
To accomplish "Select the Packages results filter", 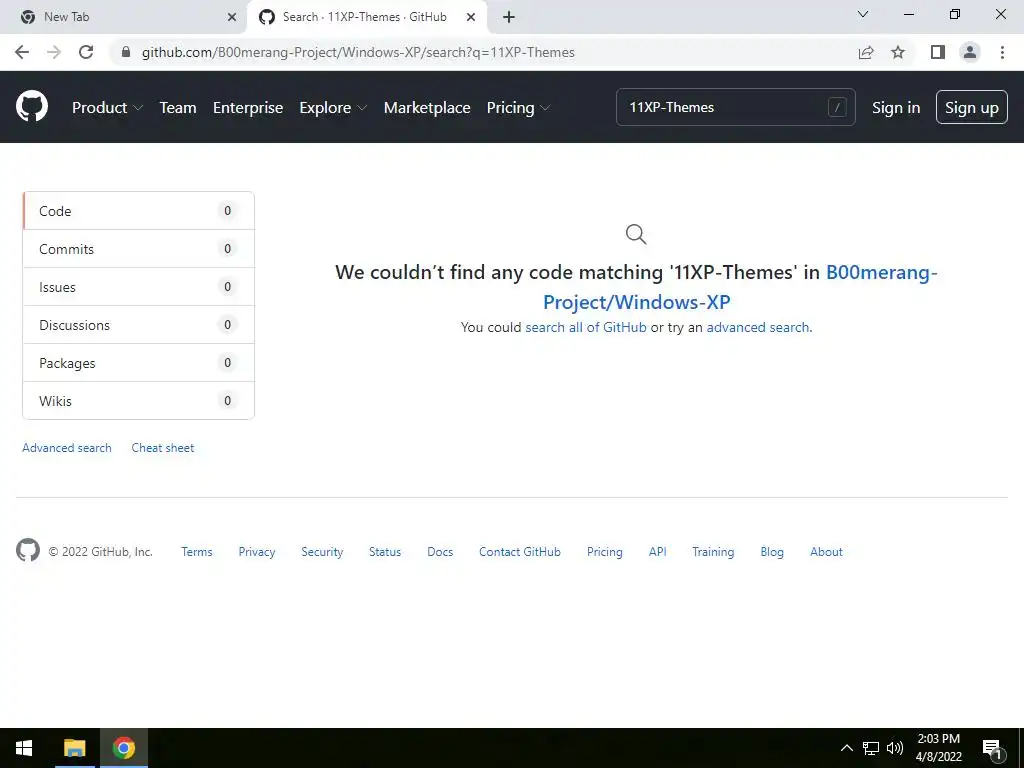I will pyautogui.click(x=138, y=362).
